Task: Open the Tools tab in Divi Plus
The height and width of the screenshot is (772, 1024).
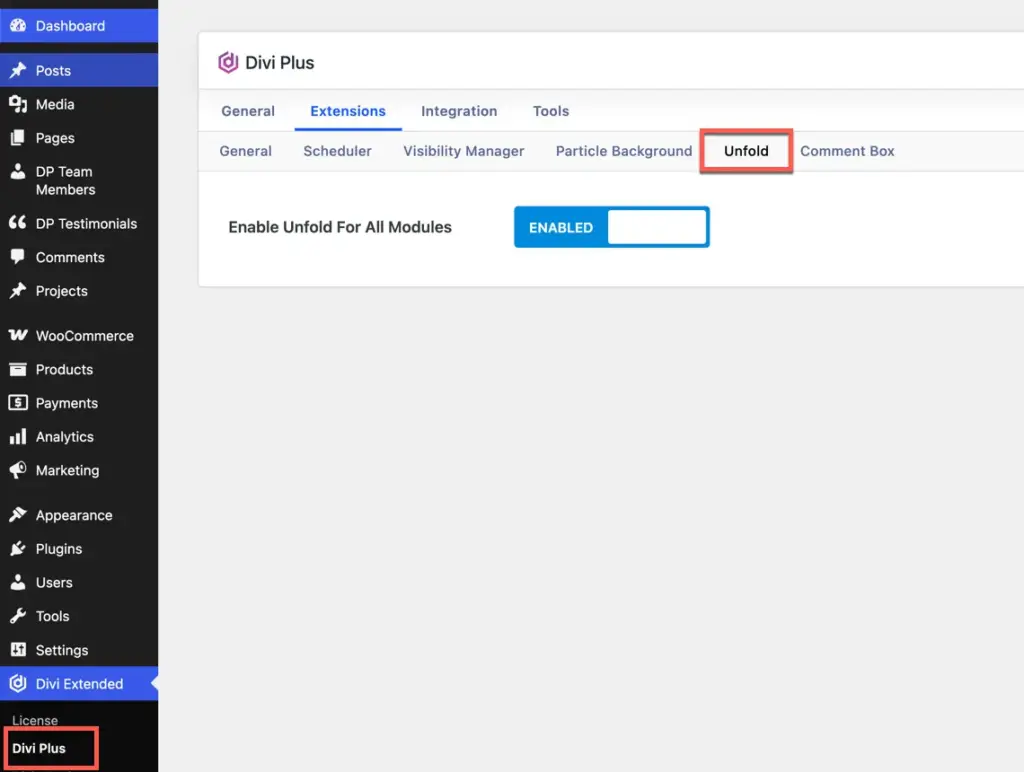Action: point(551,111)
